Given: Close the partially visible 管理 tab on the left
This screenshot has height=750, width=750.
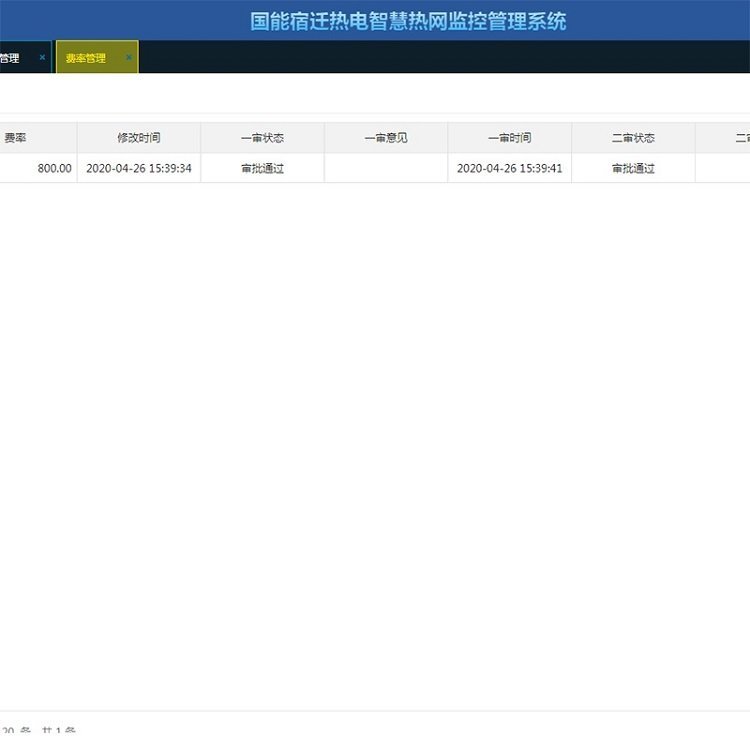Looking at the screenshot, I should [42, 58].
